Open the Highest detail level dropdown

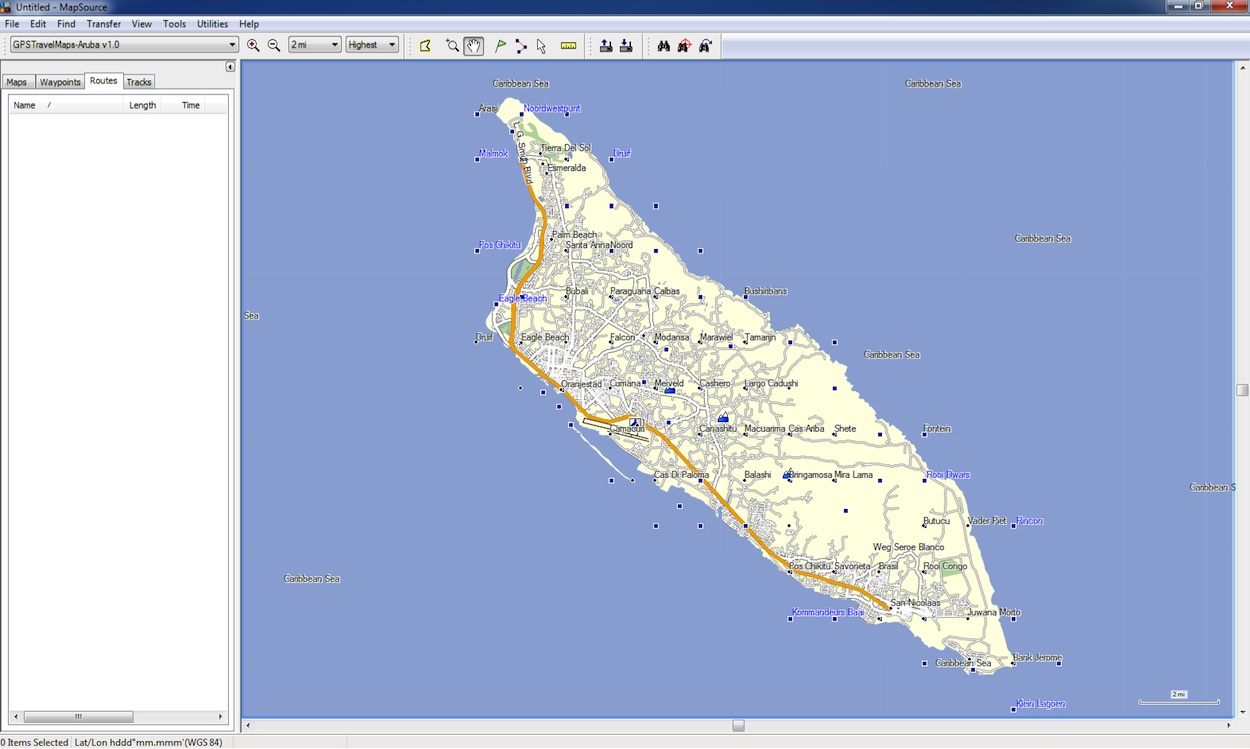click(371, 44)
